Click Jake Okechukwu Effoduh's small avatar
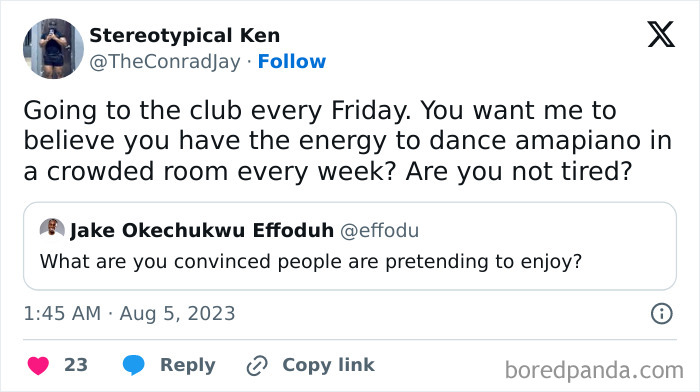This screenshot has height=392, width=700. [52, 229]
